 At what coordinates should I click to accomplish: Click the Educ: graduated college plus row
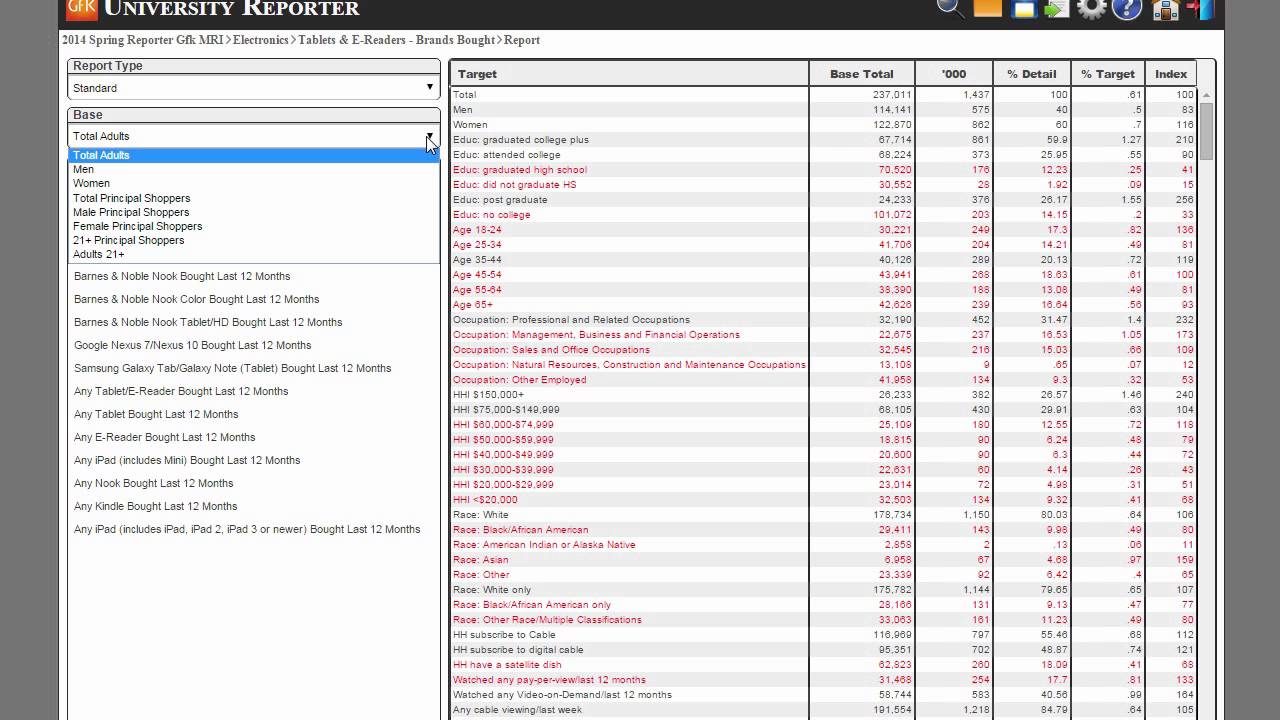(823, 140)
